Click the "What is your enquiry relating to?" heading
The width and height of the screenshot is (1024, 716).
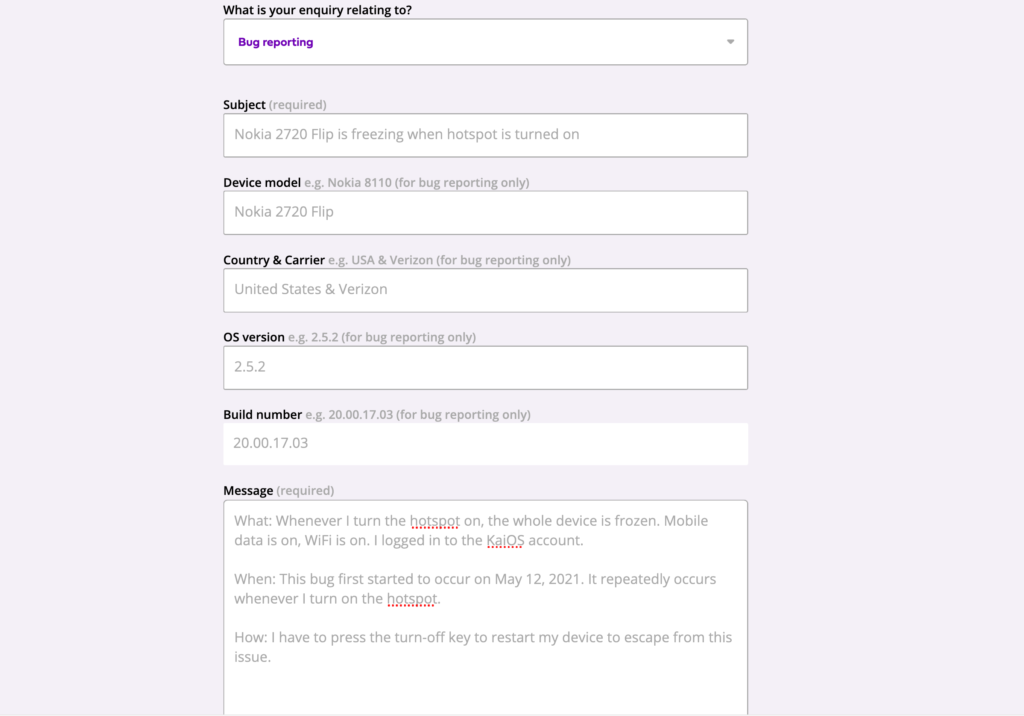point(317,10)
